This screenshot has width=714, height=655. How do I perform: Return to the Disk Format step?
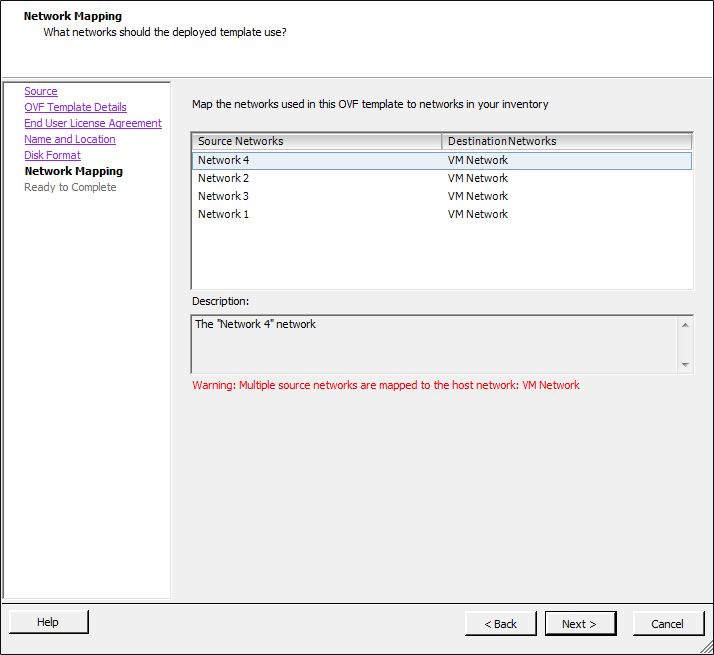pos(52,155)
